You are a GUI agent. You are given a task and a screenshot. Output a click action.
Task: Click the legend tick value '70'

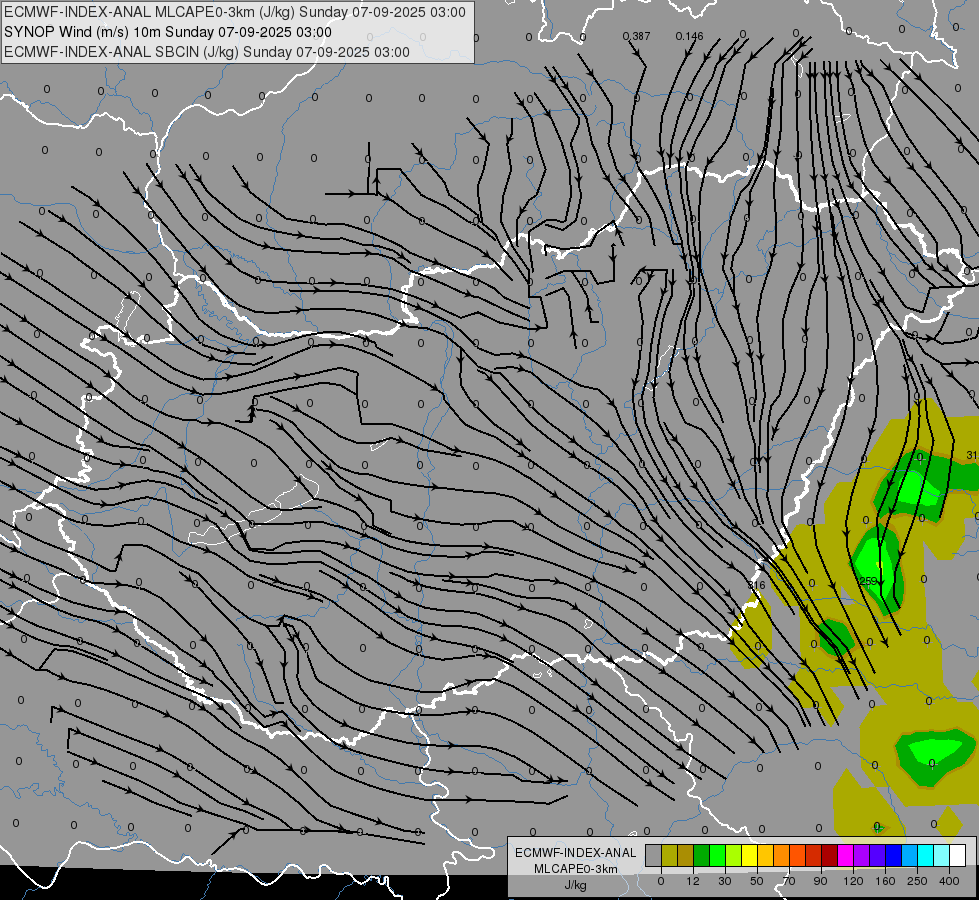click(789, 881)
